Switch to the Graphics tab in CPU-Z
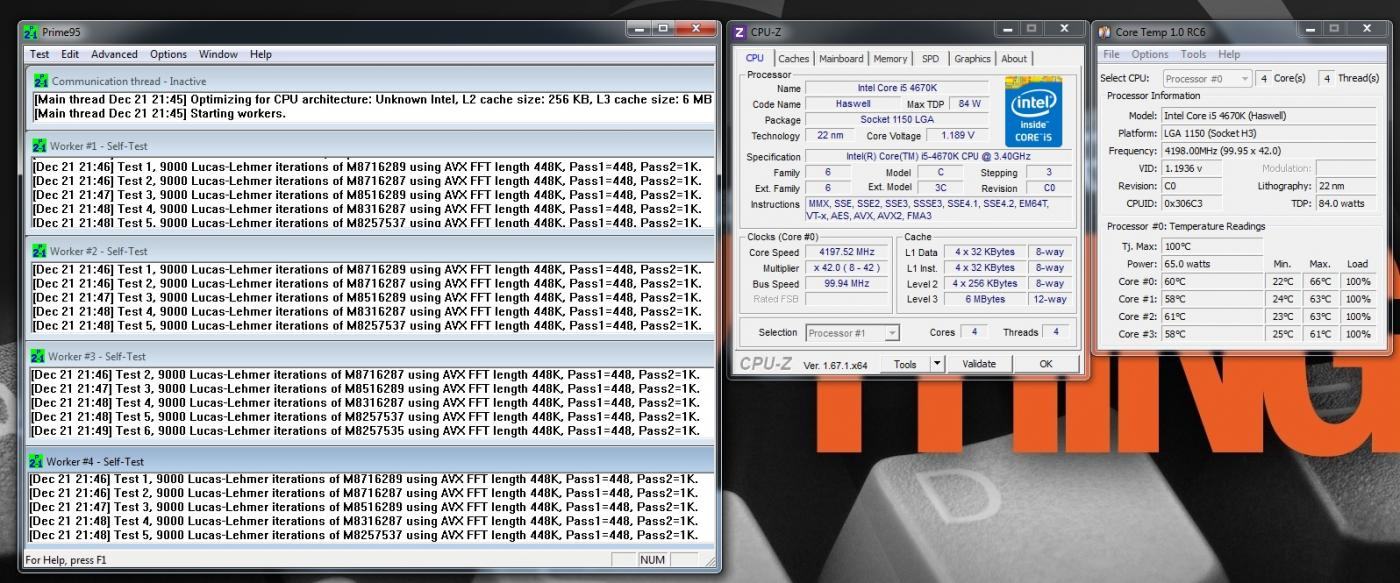1400x583 pixels. [x=972, y=59]
